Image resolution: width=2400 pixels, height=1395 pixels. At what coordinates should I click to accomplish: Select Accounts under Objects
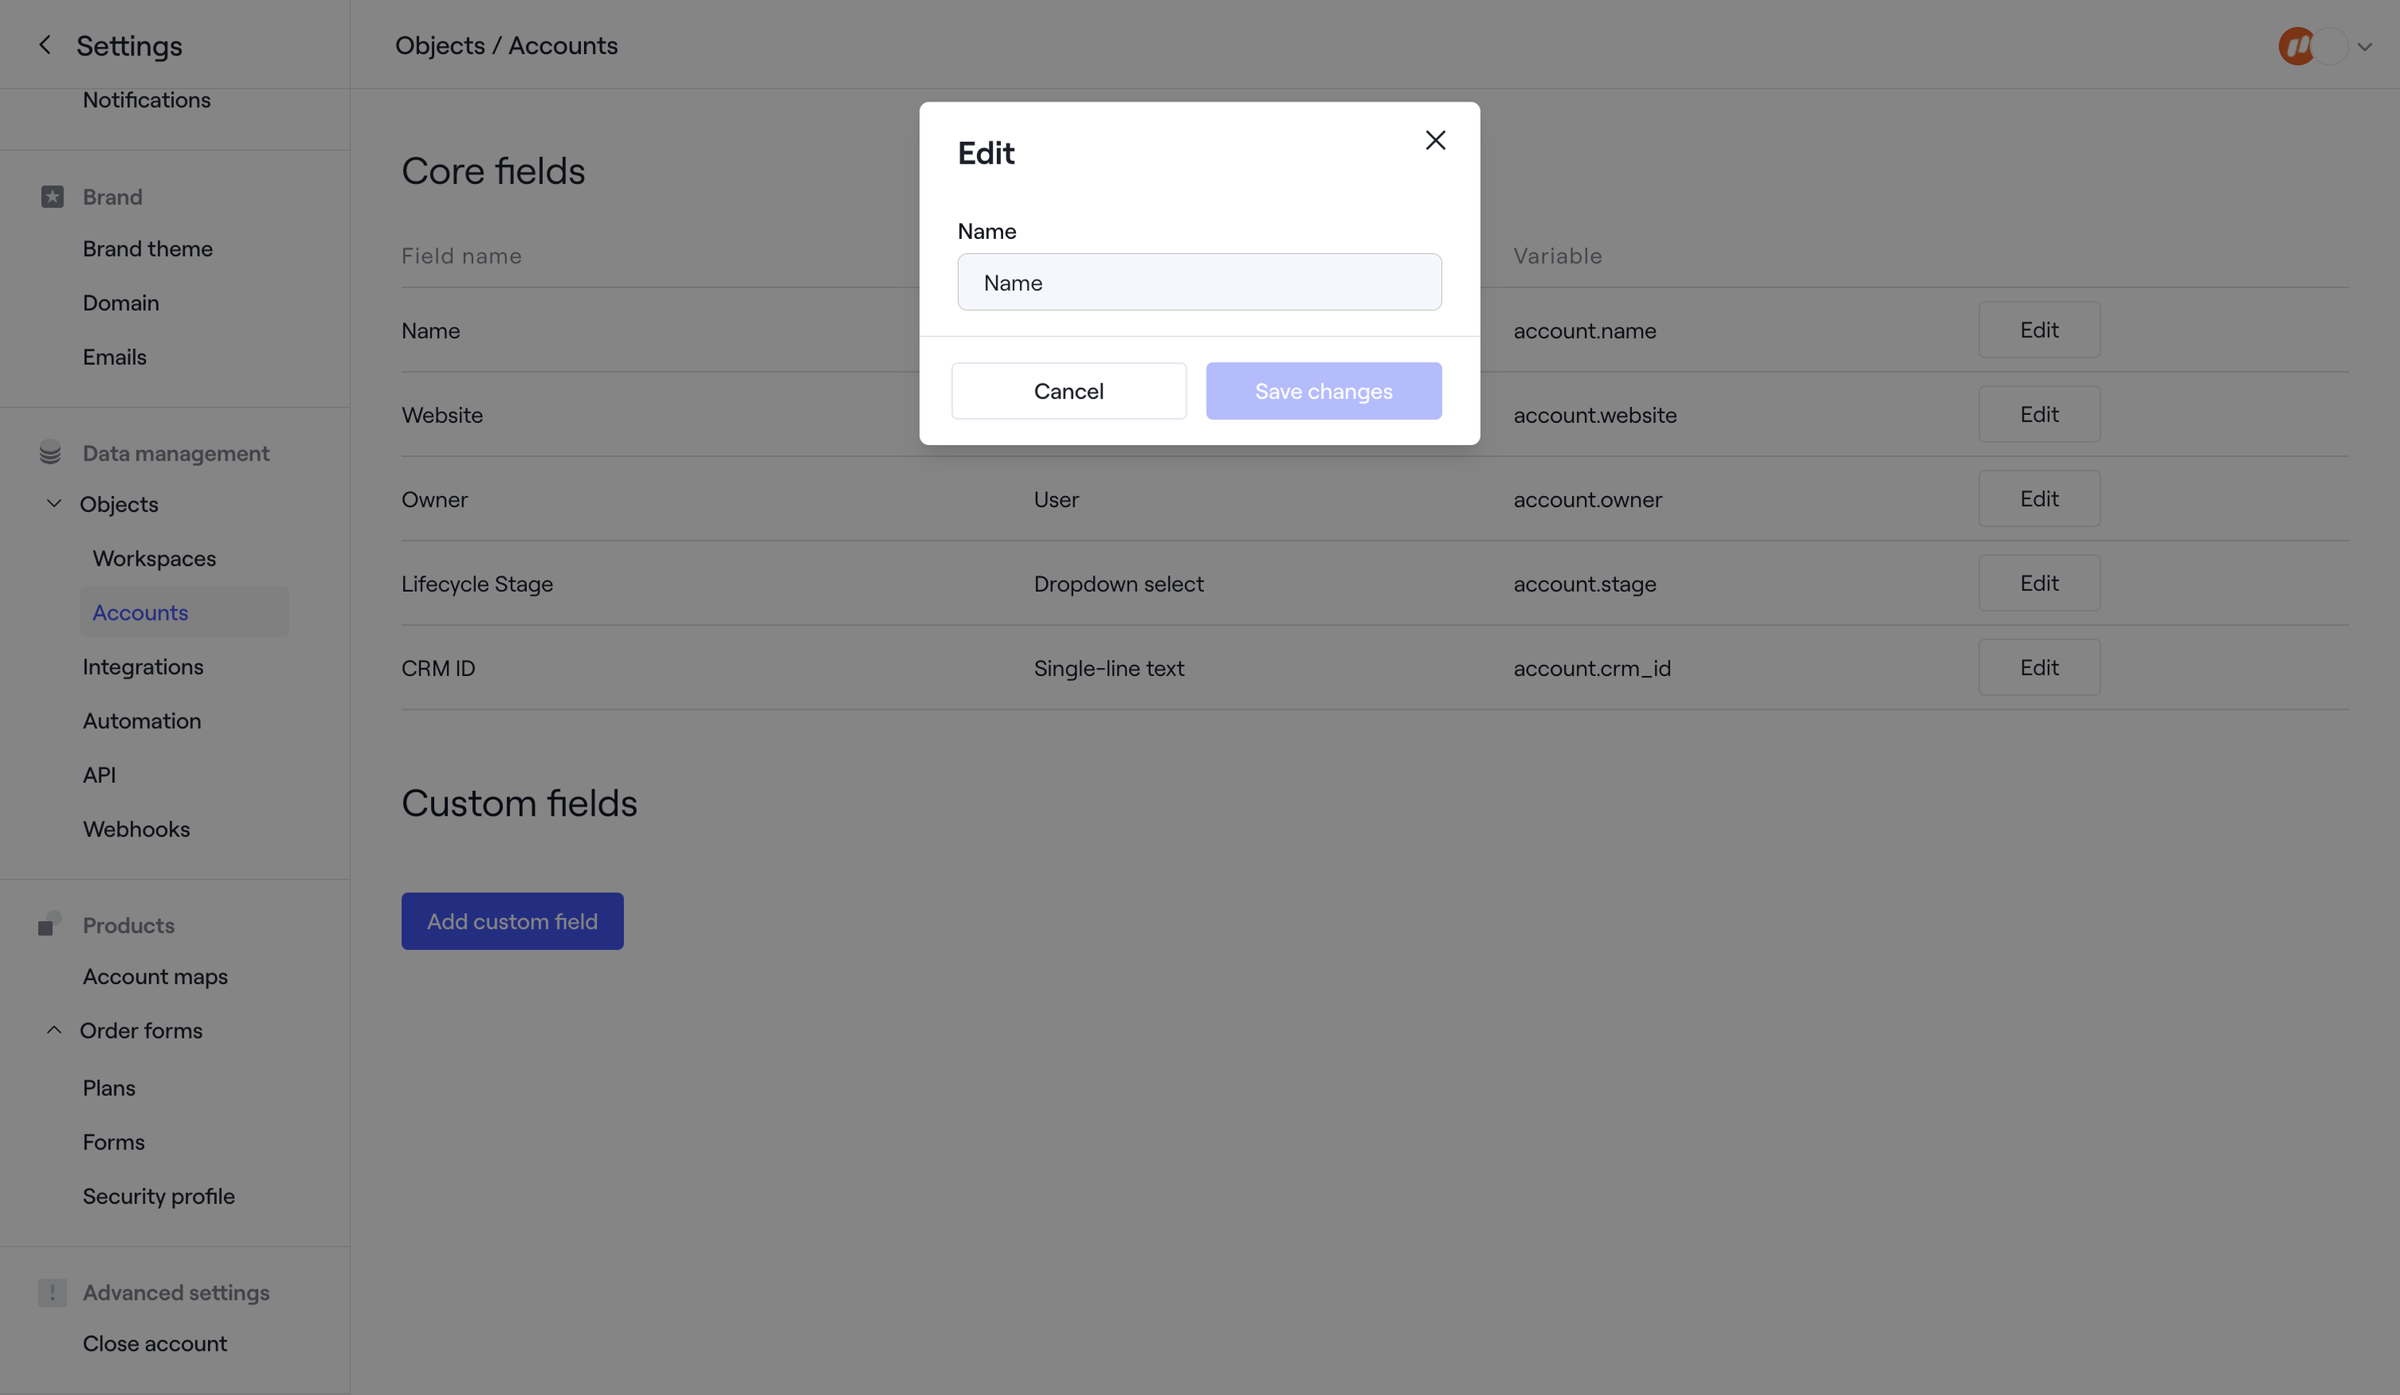184,612
